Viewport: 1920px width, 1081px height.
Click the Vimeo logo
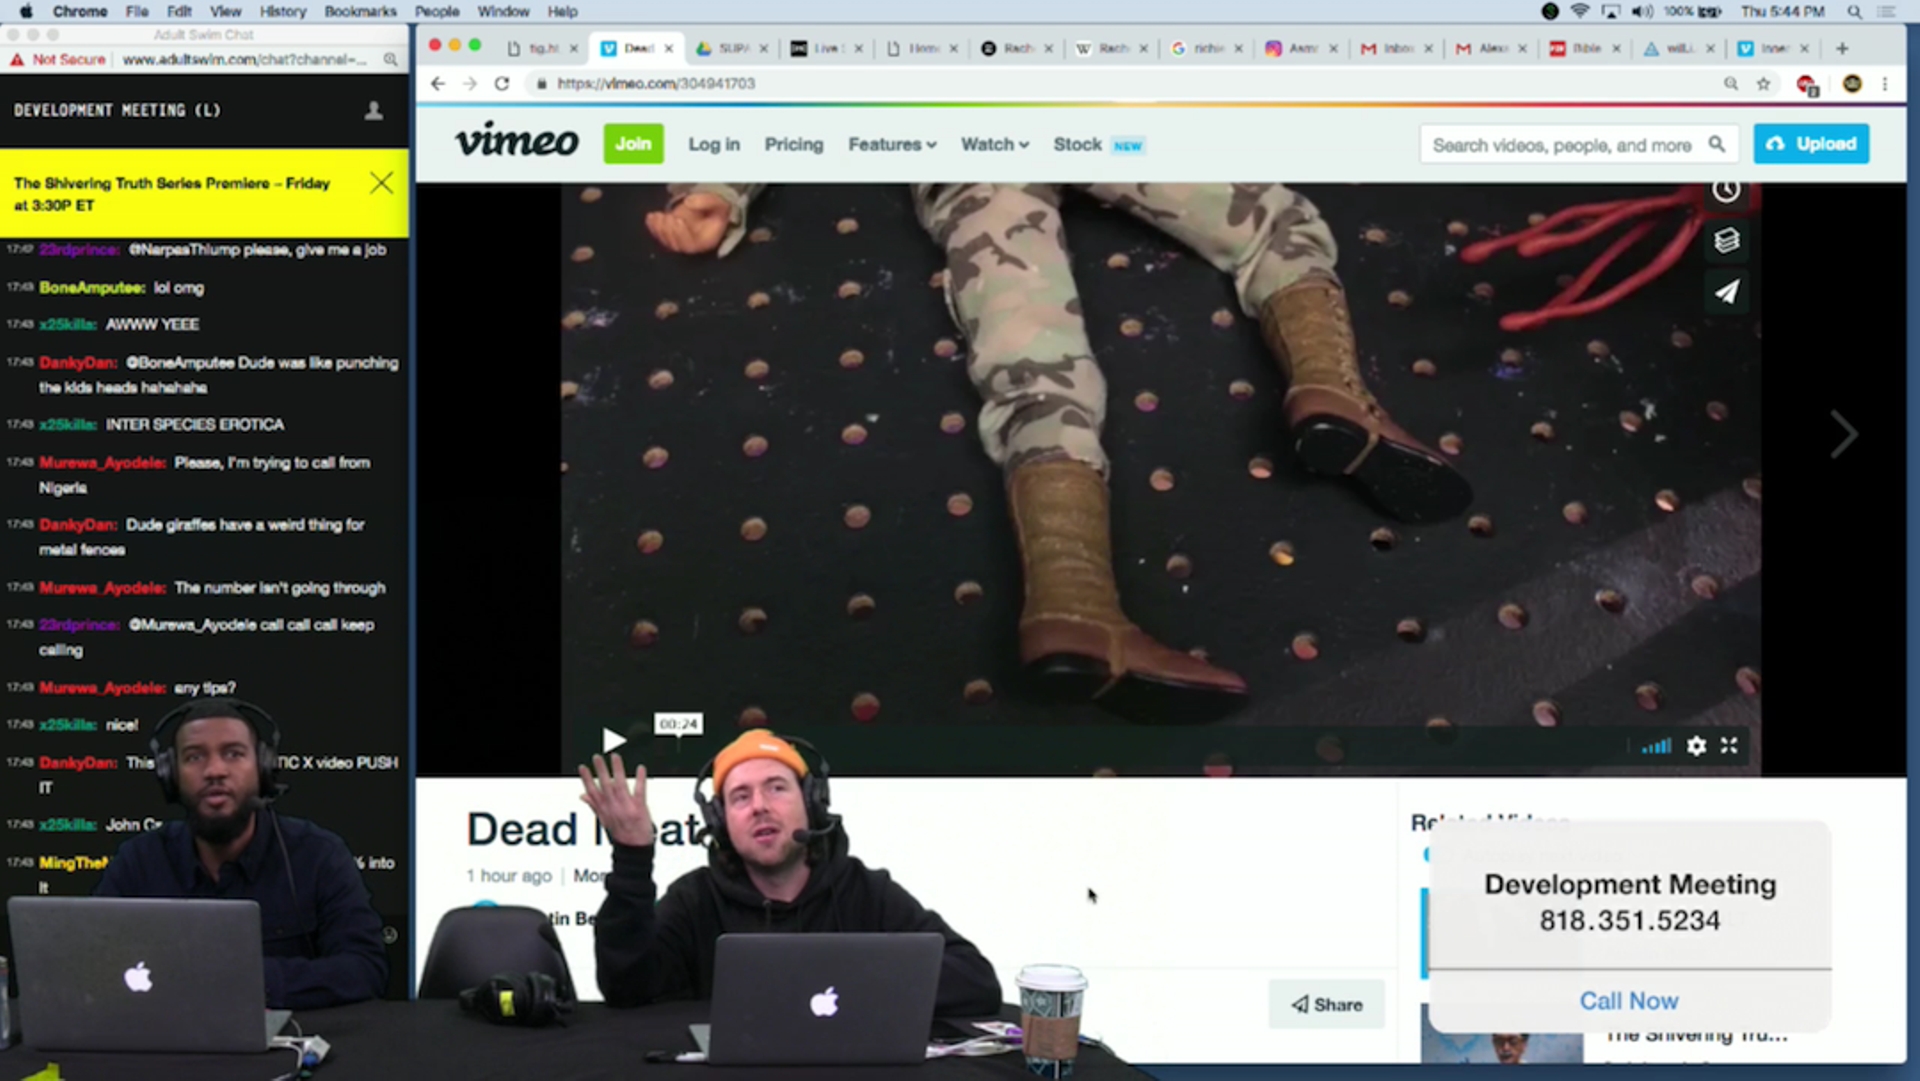coord(517,141)
